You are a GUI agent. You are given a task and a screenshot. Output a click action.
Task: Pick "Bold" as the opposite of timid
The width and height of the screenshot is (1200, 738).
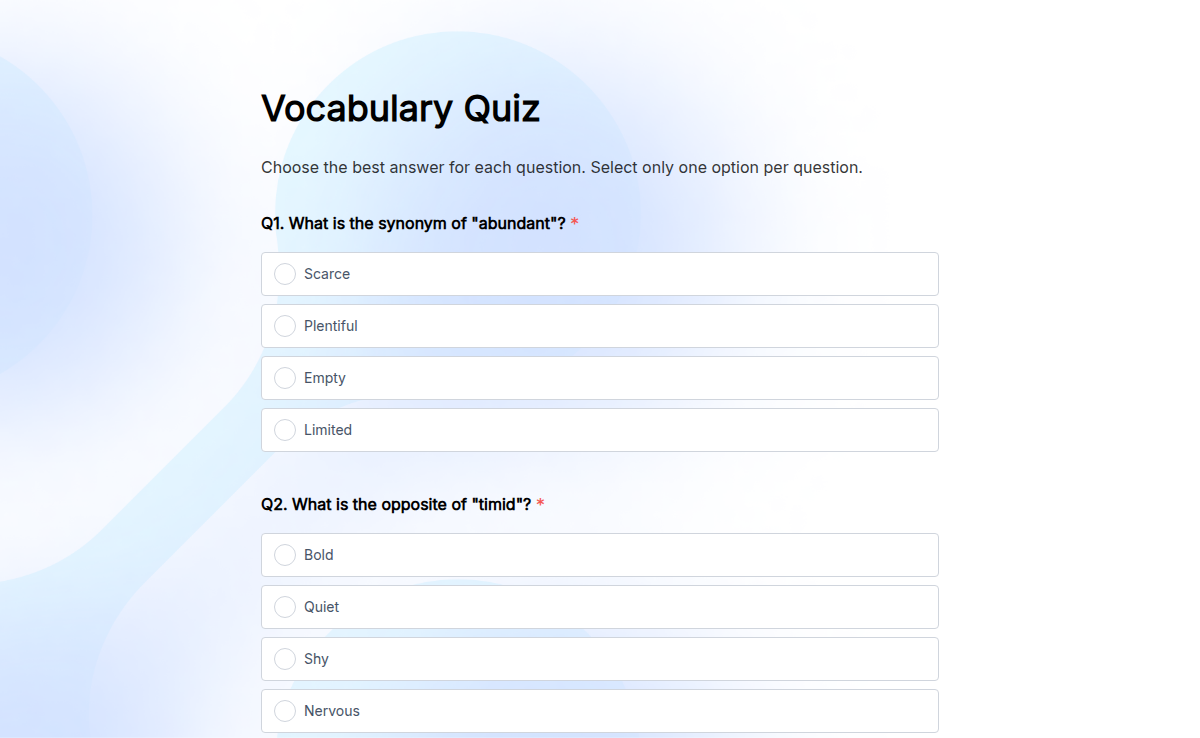coord(600,555)
